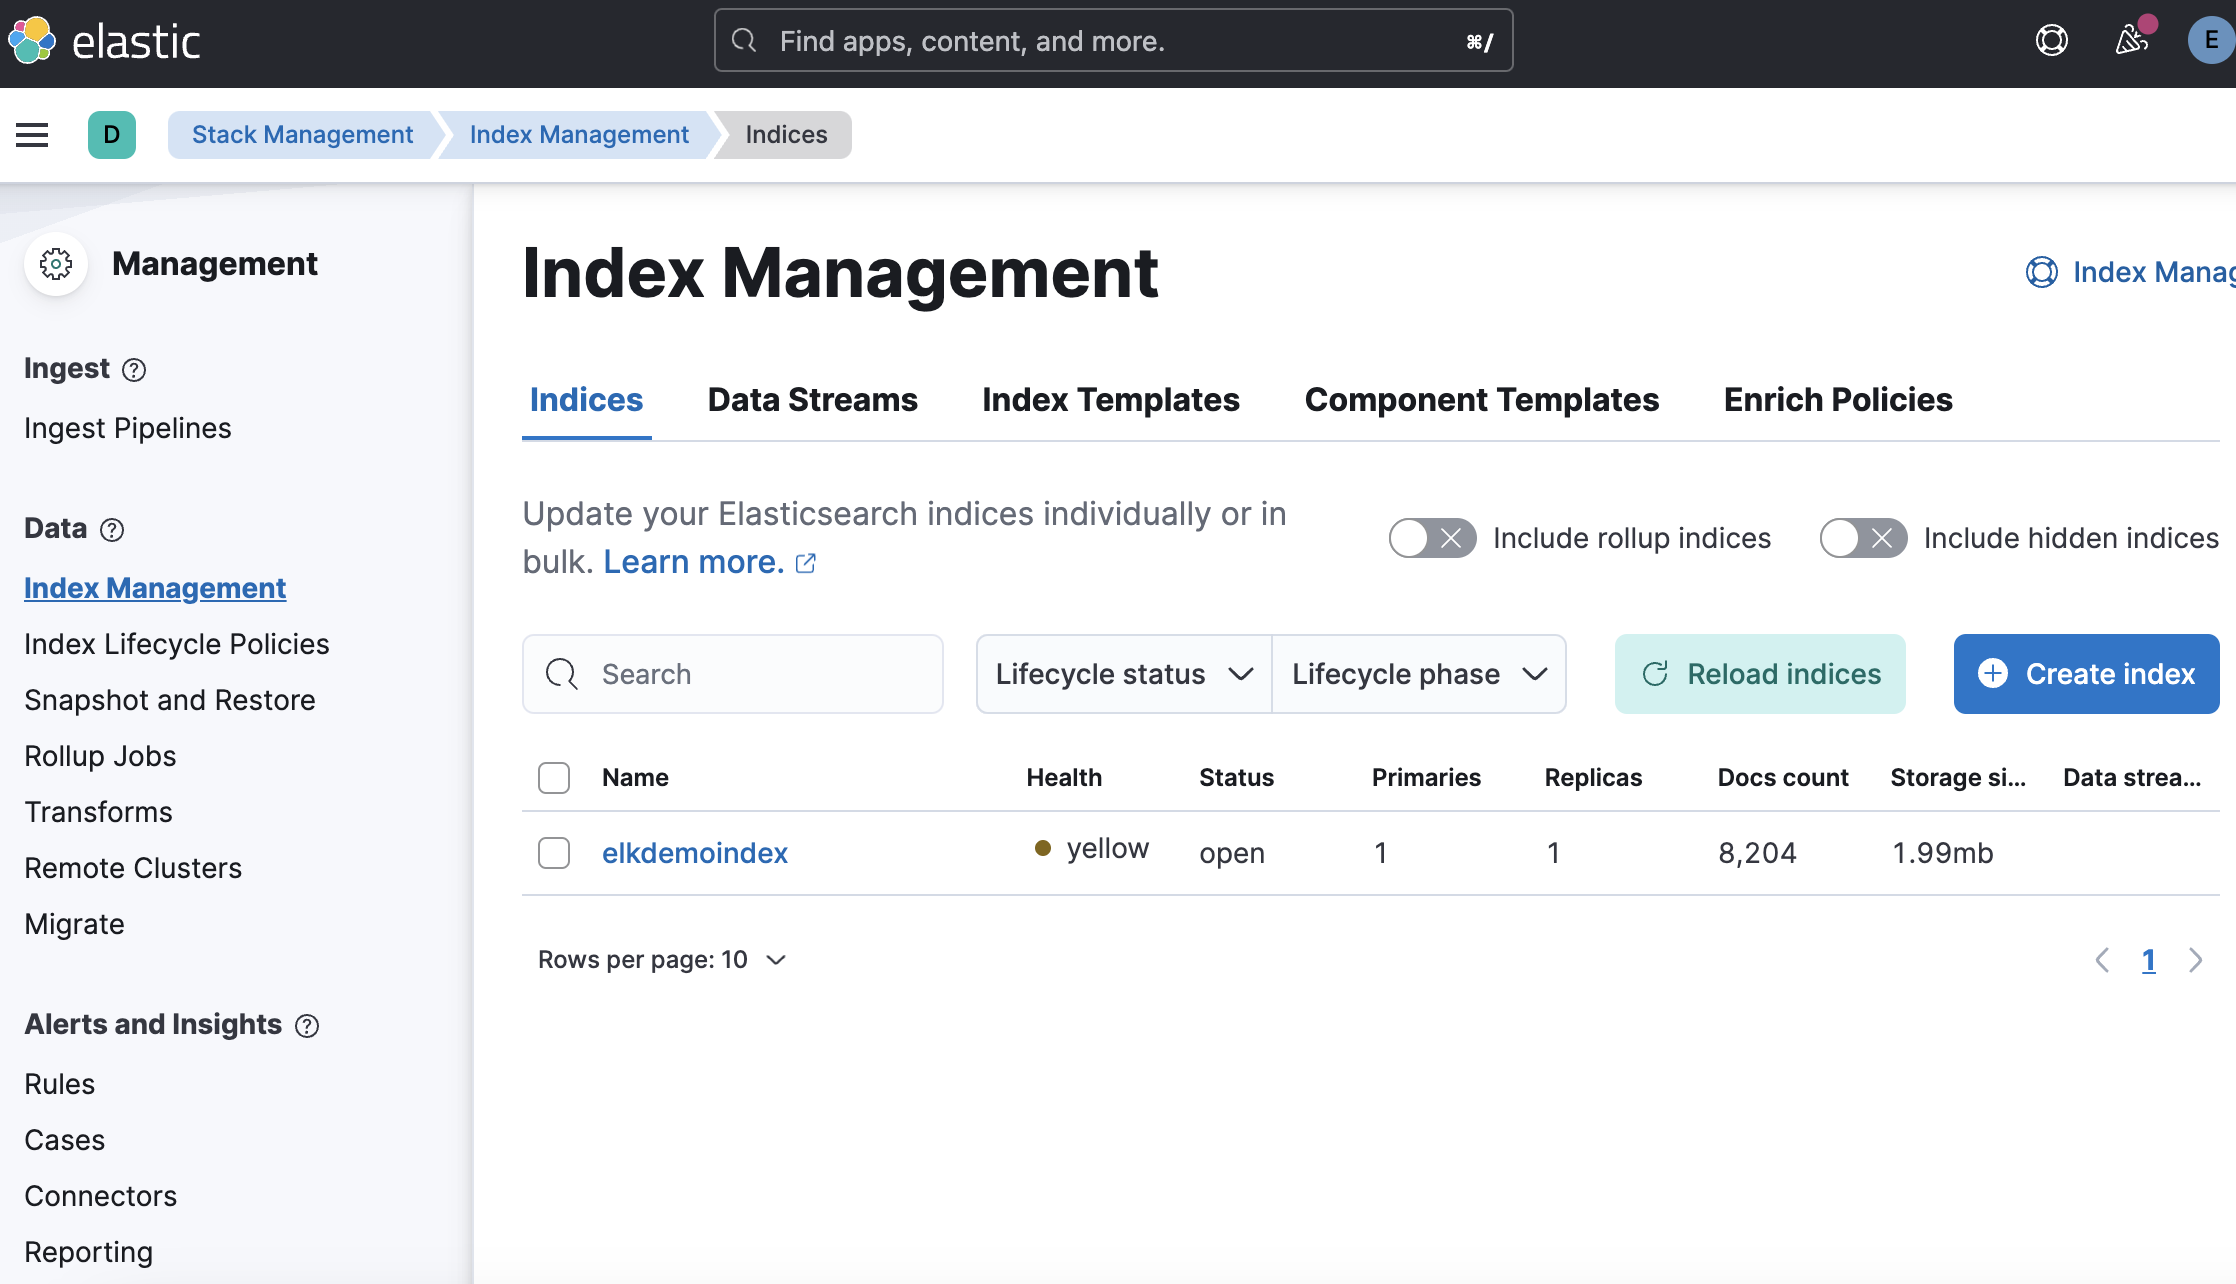This screenshot has height=1284, width=2236.
Task: Open the Lifecycle phase filter dropdown
Action: (1418, 674)
